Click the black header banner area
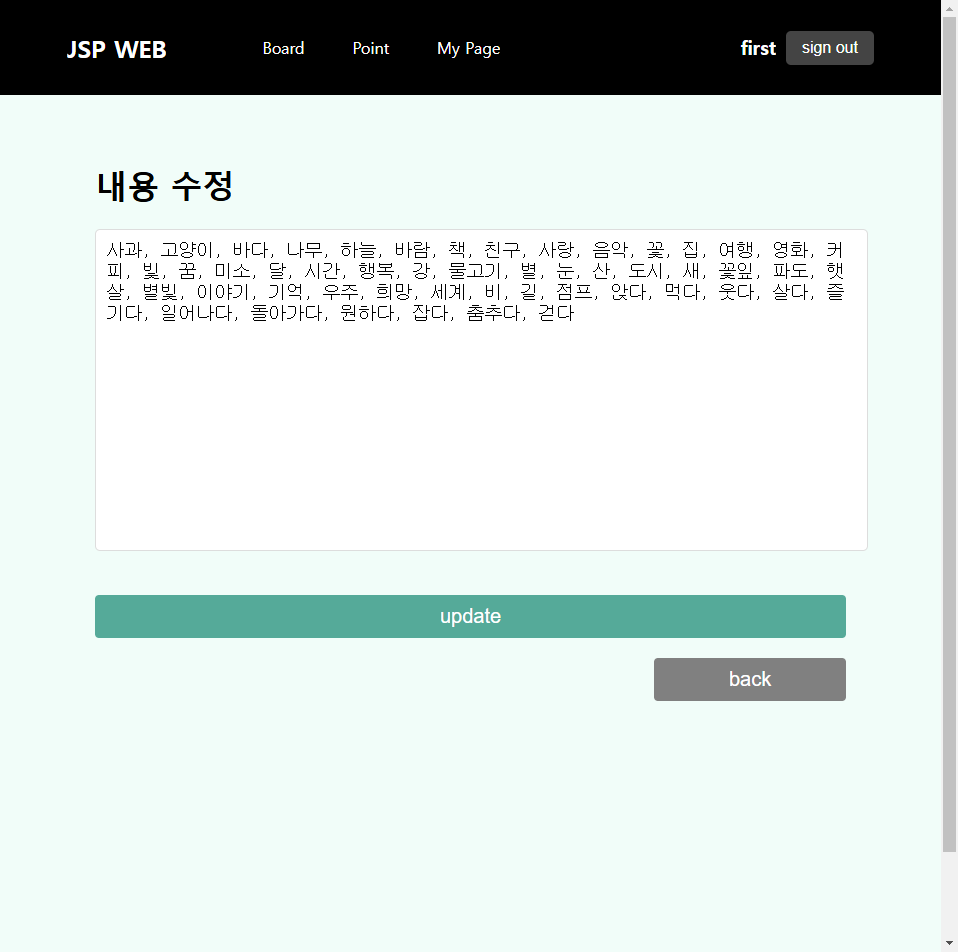 [600, 47]
